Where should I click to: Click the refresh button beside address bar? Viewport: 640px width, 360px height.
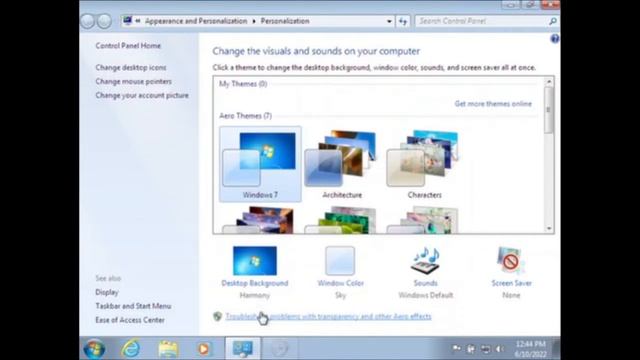point(403,21)
